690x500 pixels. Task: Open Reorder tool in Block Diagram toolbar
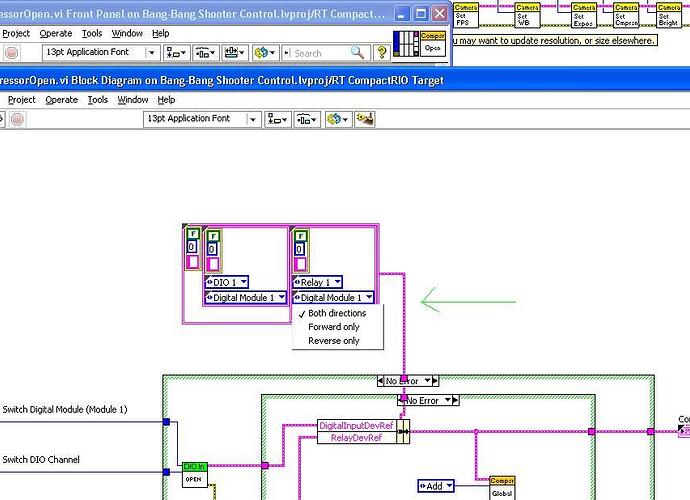[x=338, y=119]
